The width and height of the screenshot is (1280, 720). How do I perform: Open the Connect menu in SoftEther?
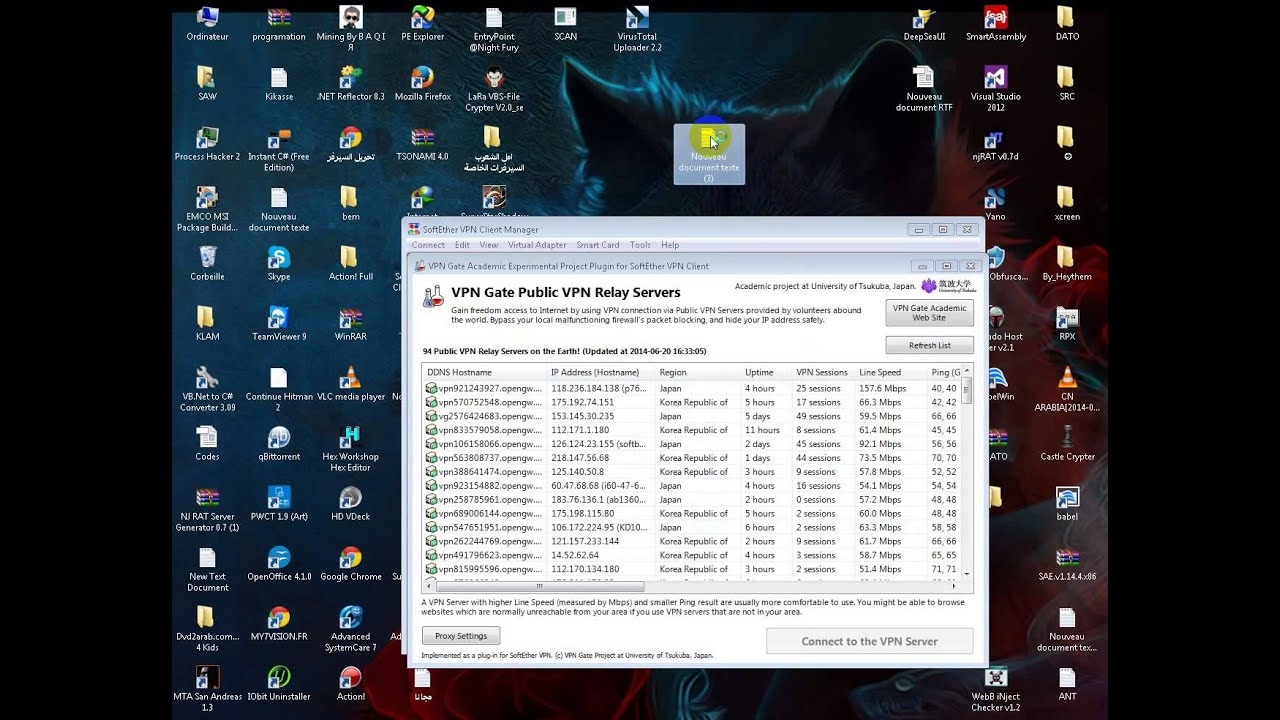[x=428, y=245]
